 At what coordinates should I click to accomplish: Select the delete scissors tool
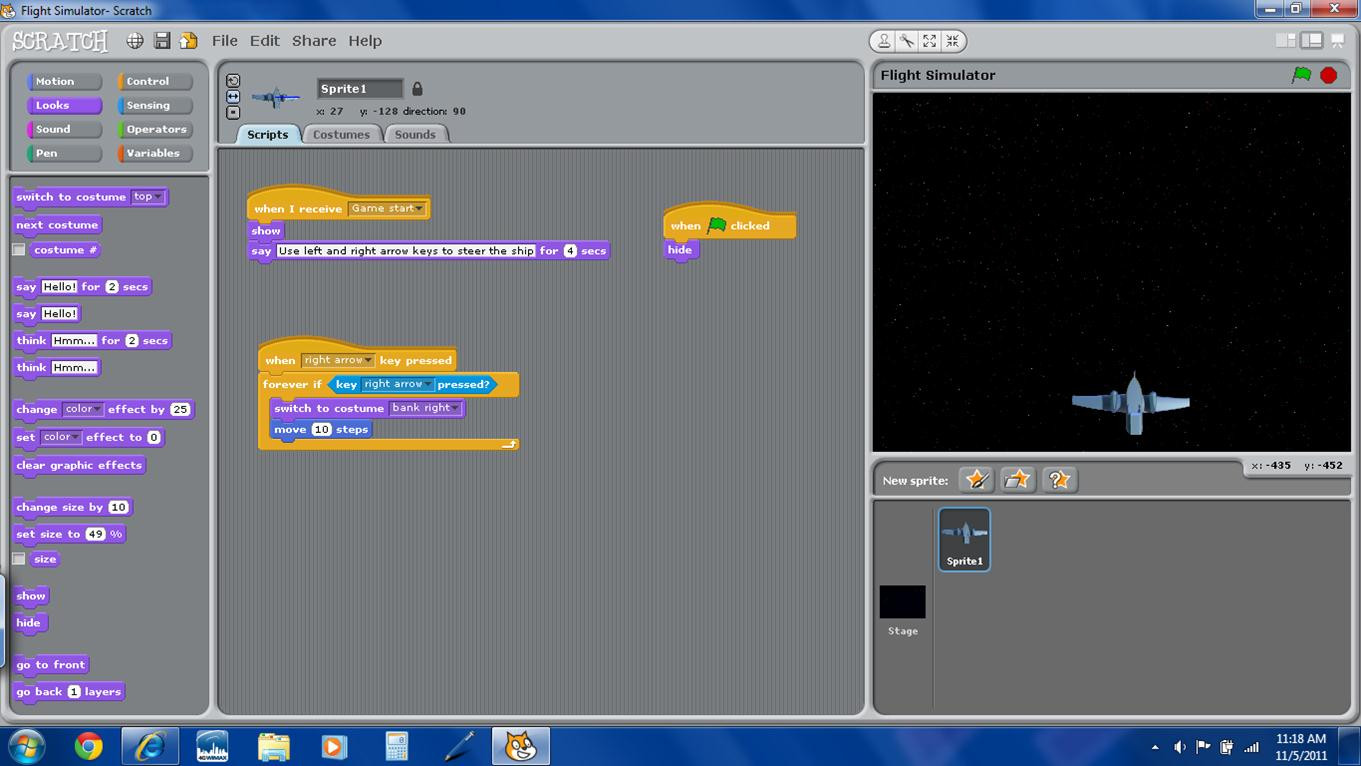tap(907, 41)
